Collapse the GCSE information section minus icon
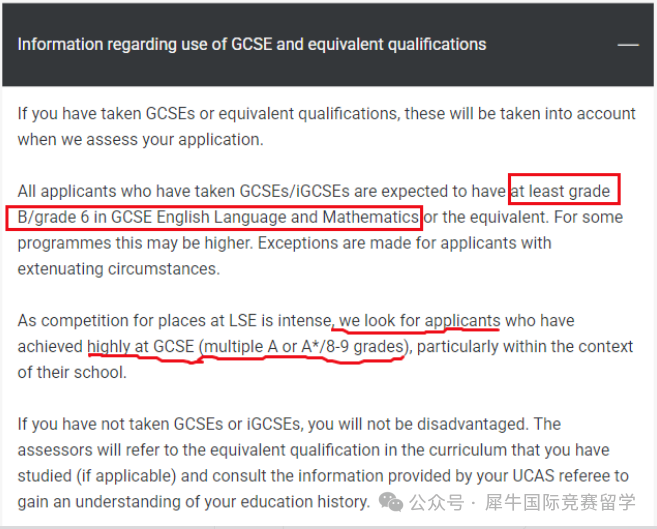This screenshot has width=657, height=529. pyautogui.click(x=627, y=45)
